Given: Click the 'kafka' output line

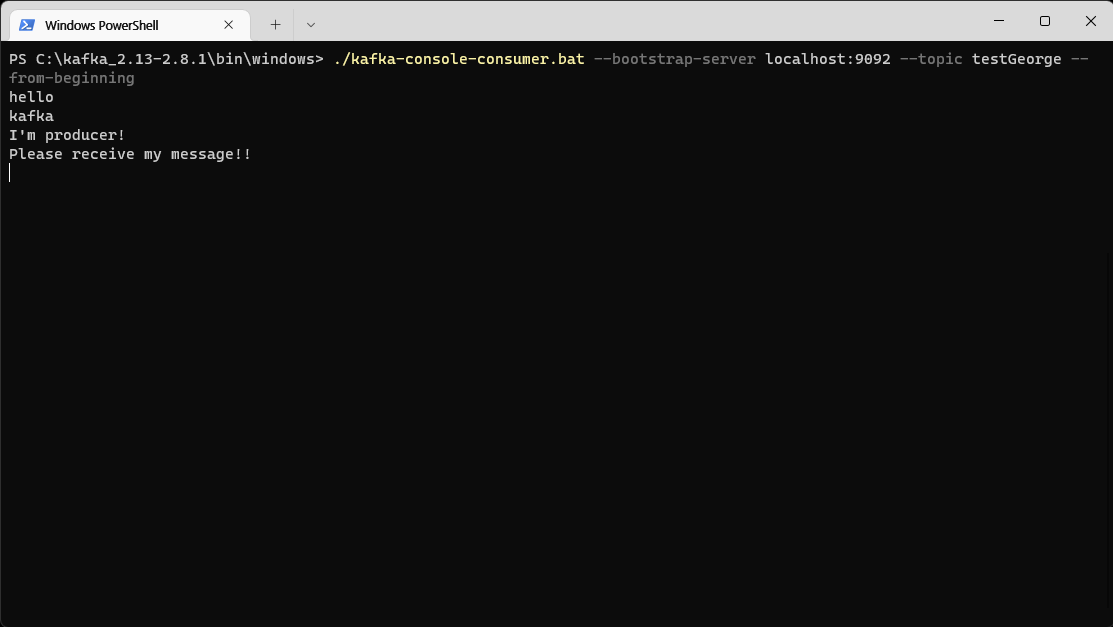Looking at the screenshot, I should pos(31,116).
